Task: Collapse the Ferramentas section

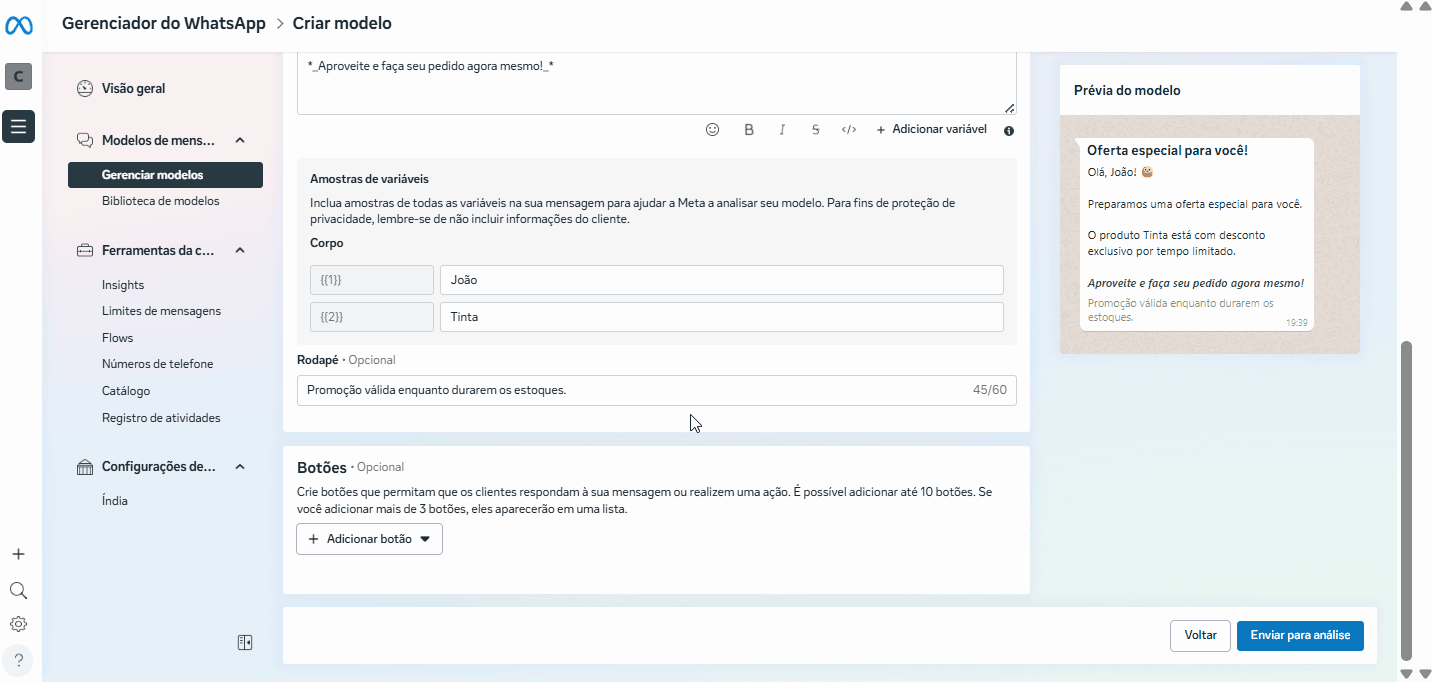Action: click(x=240, y=251)
